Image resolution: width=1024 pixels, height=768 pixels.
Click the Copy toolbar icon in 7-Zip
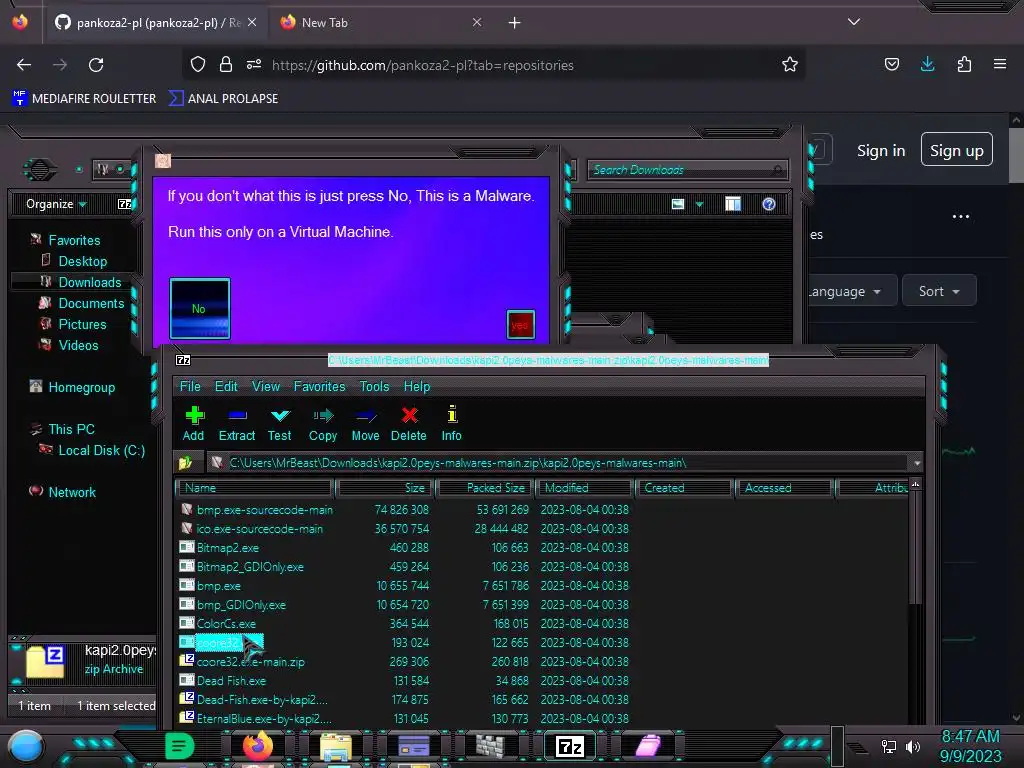(x=323, y=424)
